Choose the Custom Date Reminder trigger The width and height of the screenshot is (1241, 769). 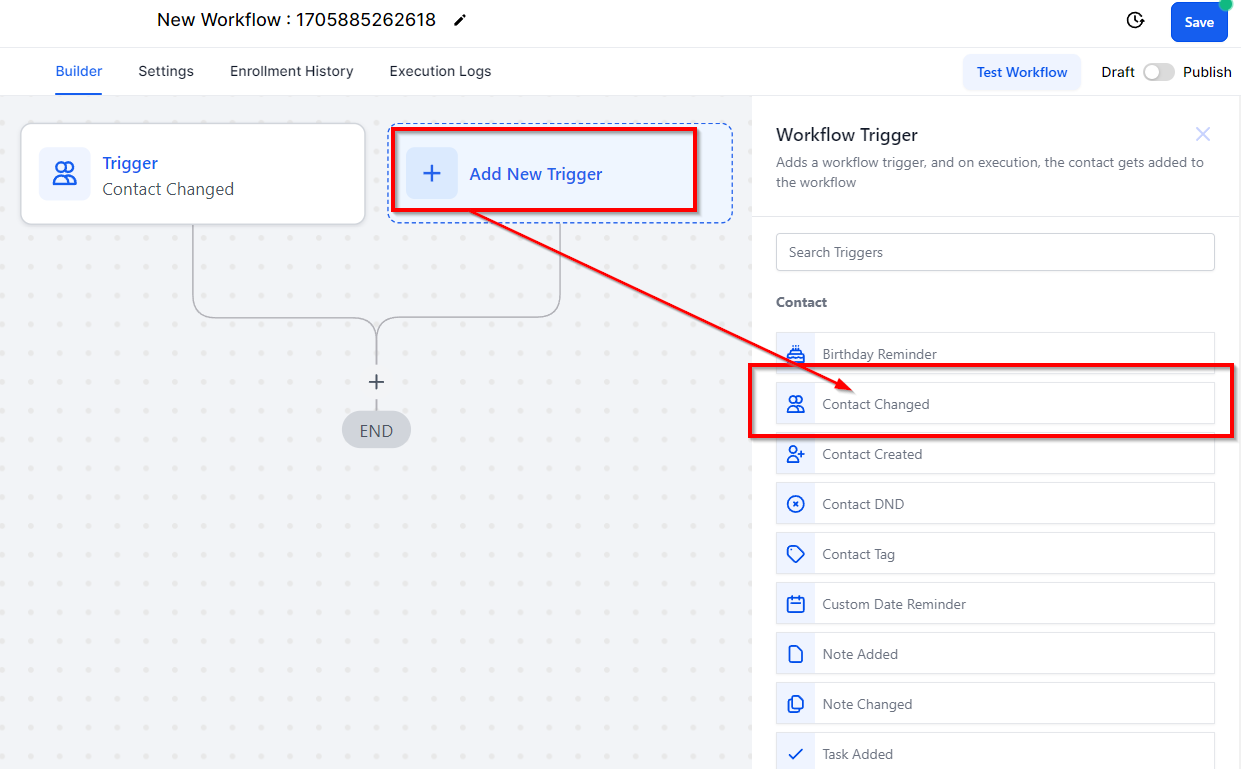(x=995, y=604)
